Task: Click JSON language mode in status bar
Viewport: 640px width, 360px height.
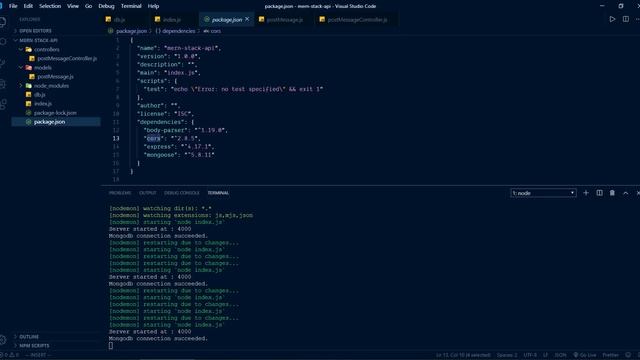Action: (560, 355)
